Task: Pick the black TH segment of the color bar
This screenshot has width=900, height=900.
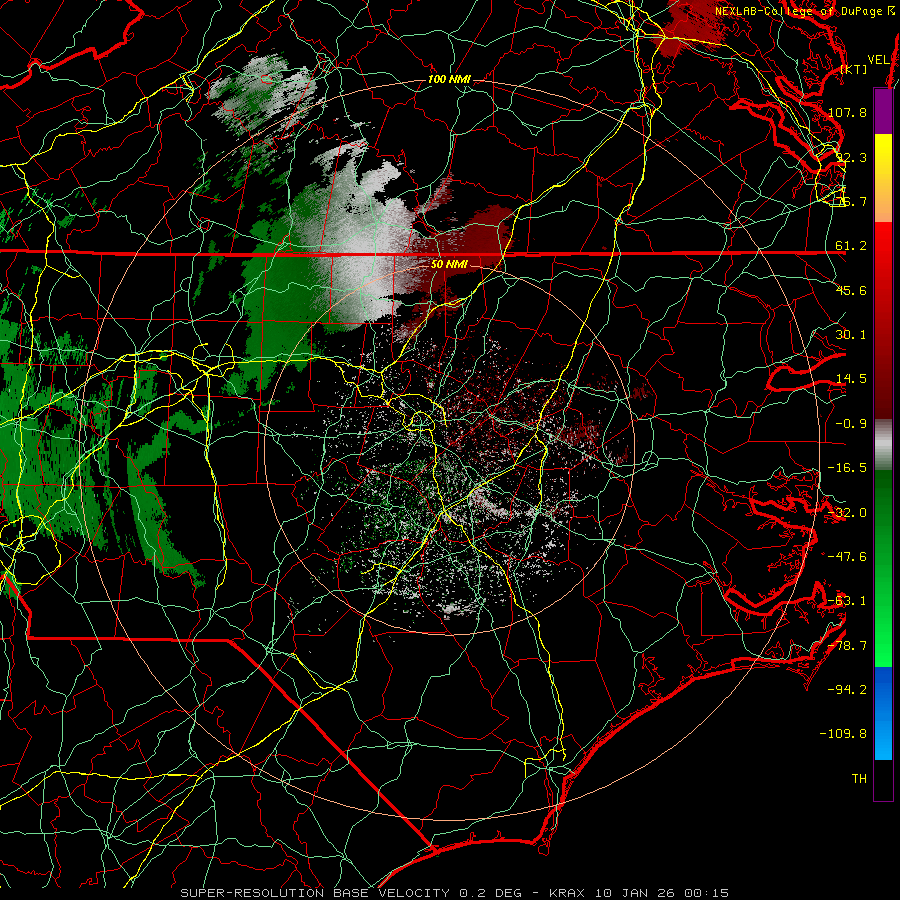Action: pyautogui.click(x=883, y=779)
